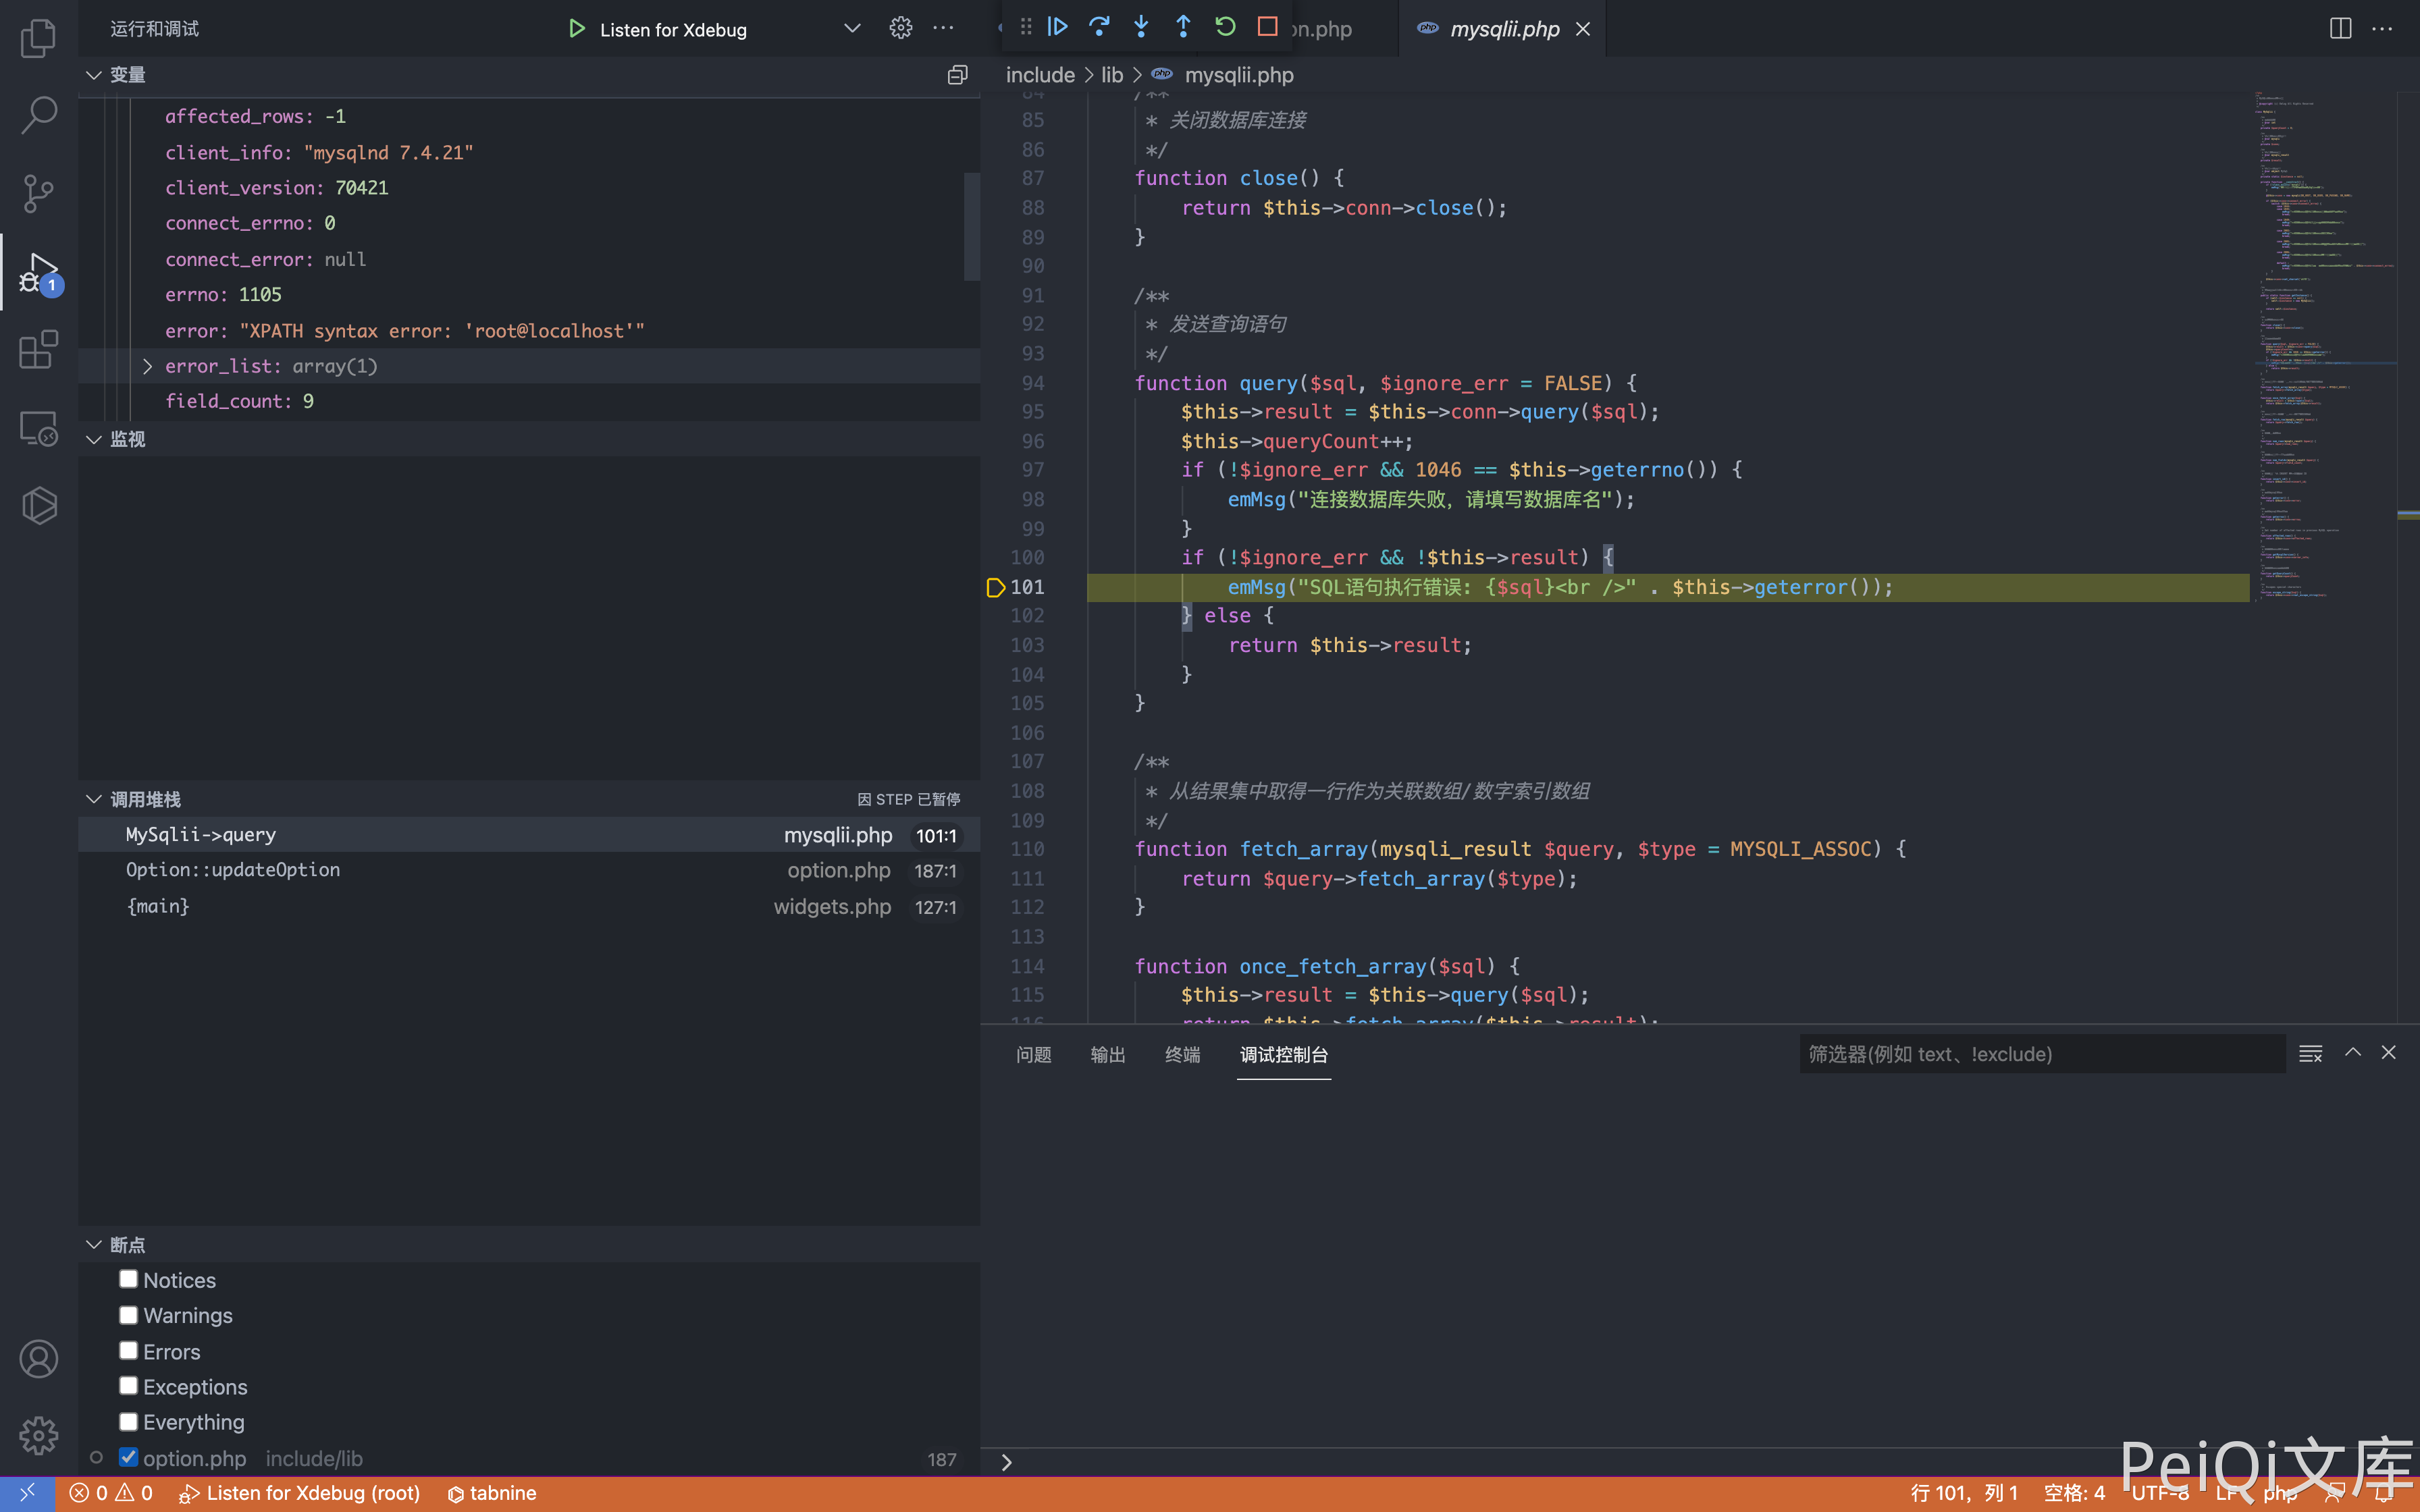
Task: Uncheck the option.php breakpoint
Action: [x=128, y=1457]
